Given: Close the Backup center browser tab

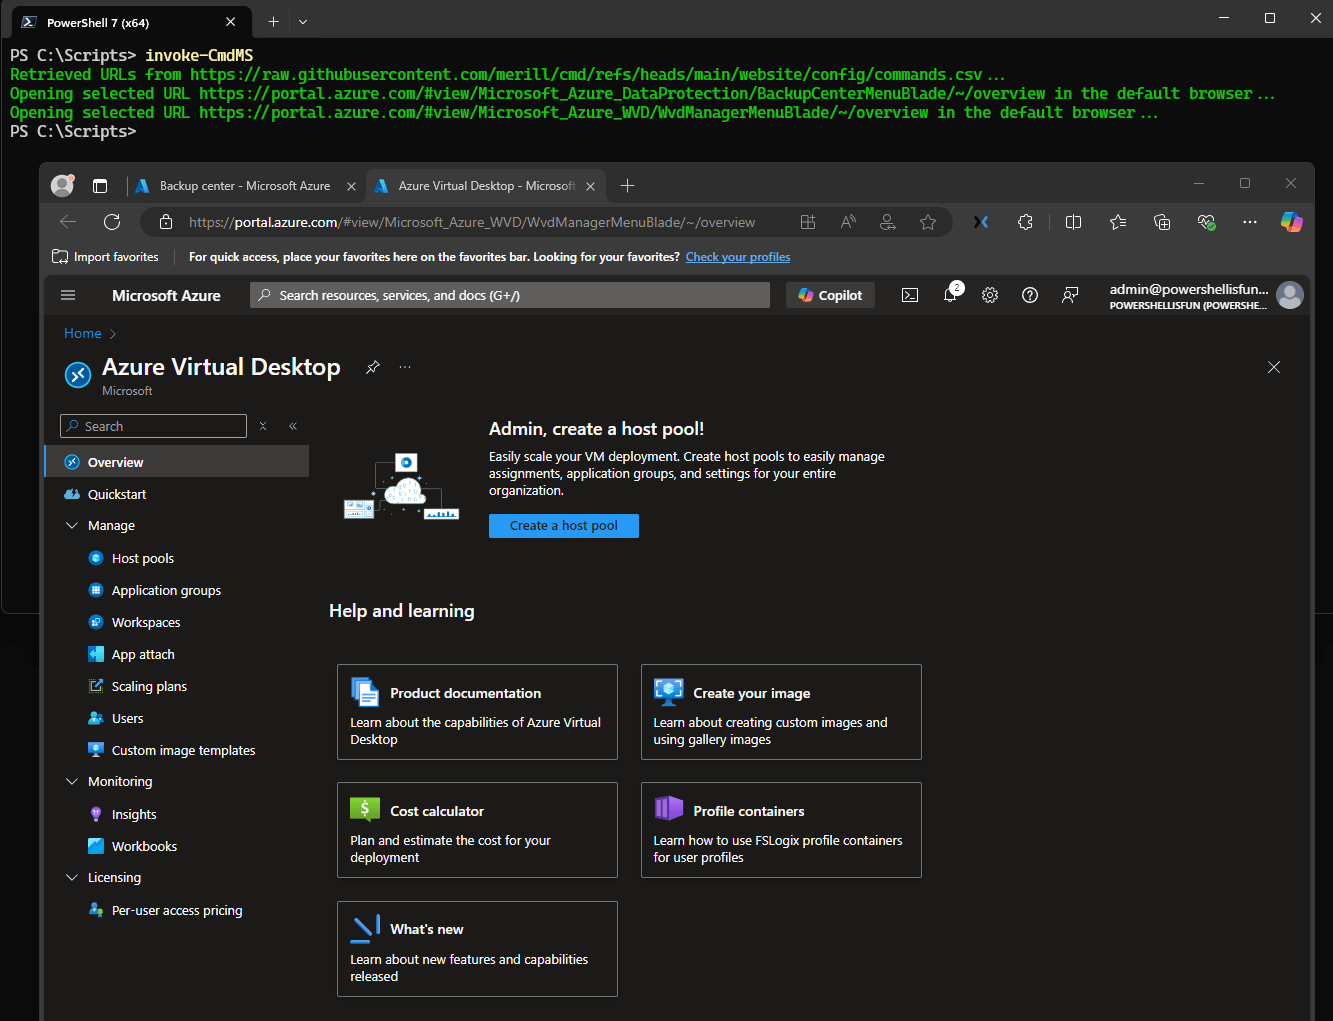Looking at the screenshot, I should click(351, 186).
